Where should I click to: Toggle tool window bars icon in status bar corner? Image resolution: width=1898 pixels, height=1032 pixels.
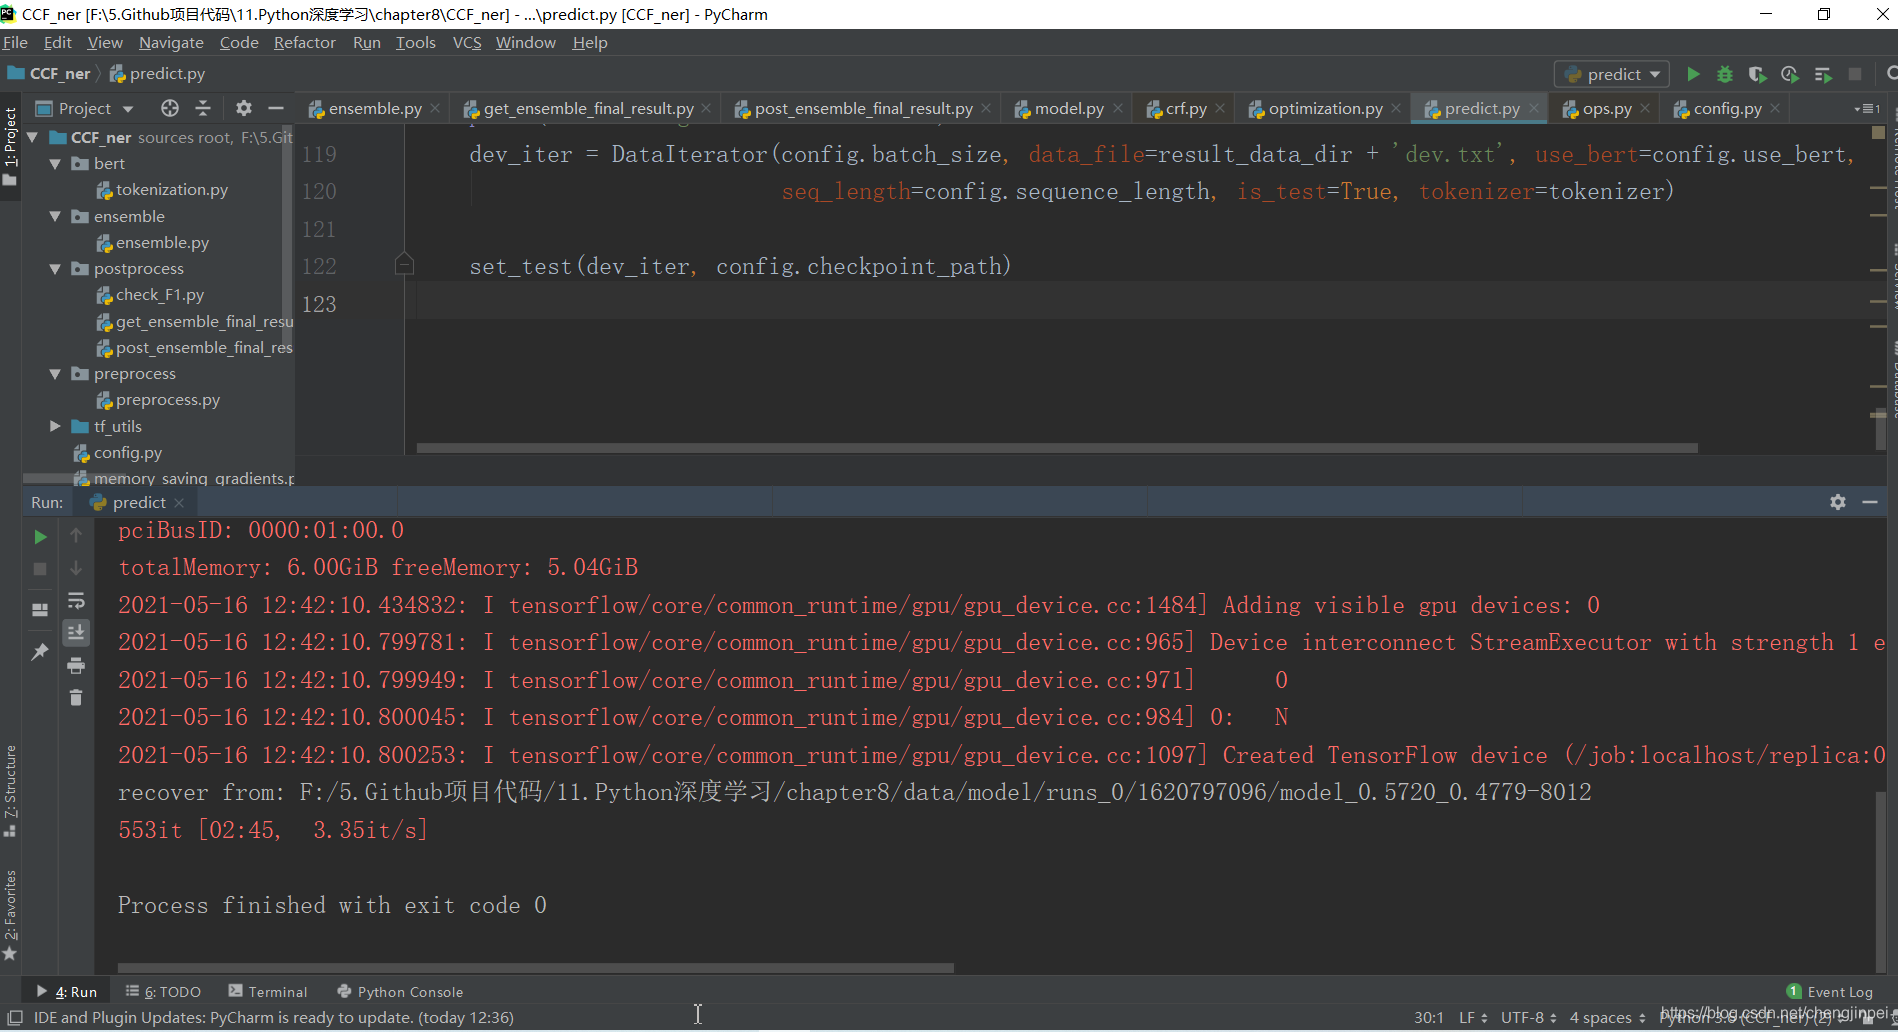[15, 1017]
